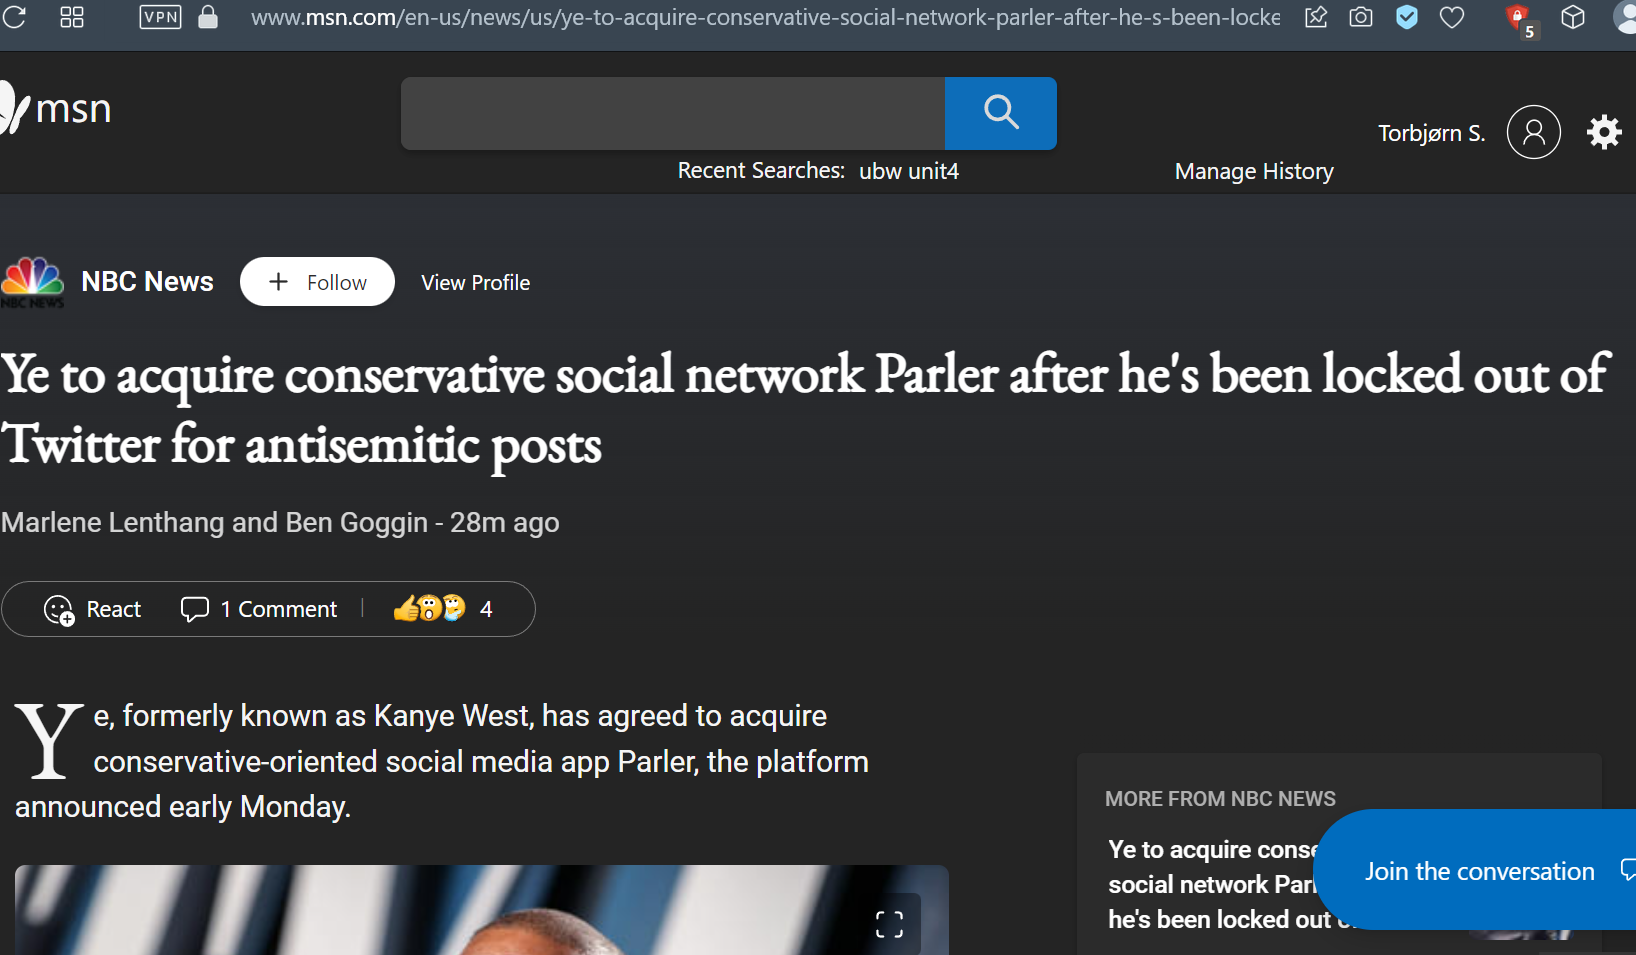Open the speed dial grid icon
The height and width of the screenshot is (955, 1636).
pos(72,17)
